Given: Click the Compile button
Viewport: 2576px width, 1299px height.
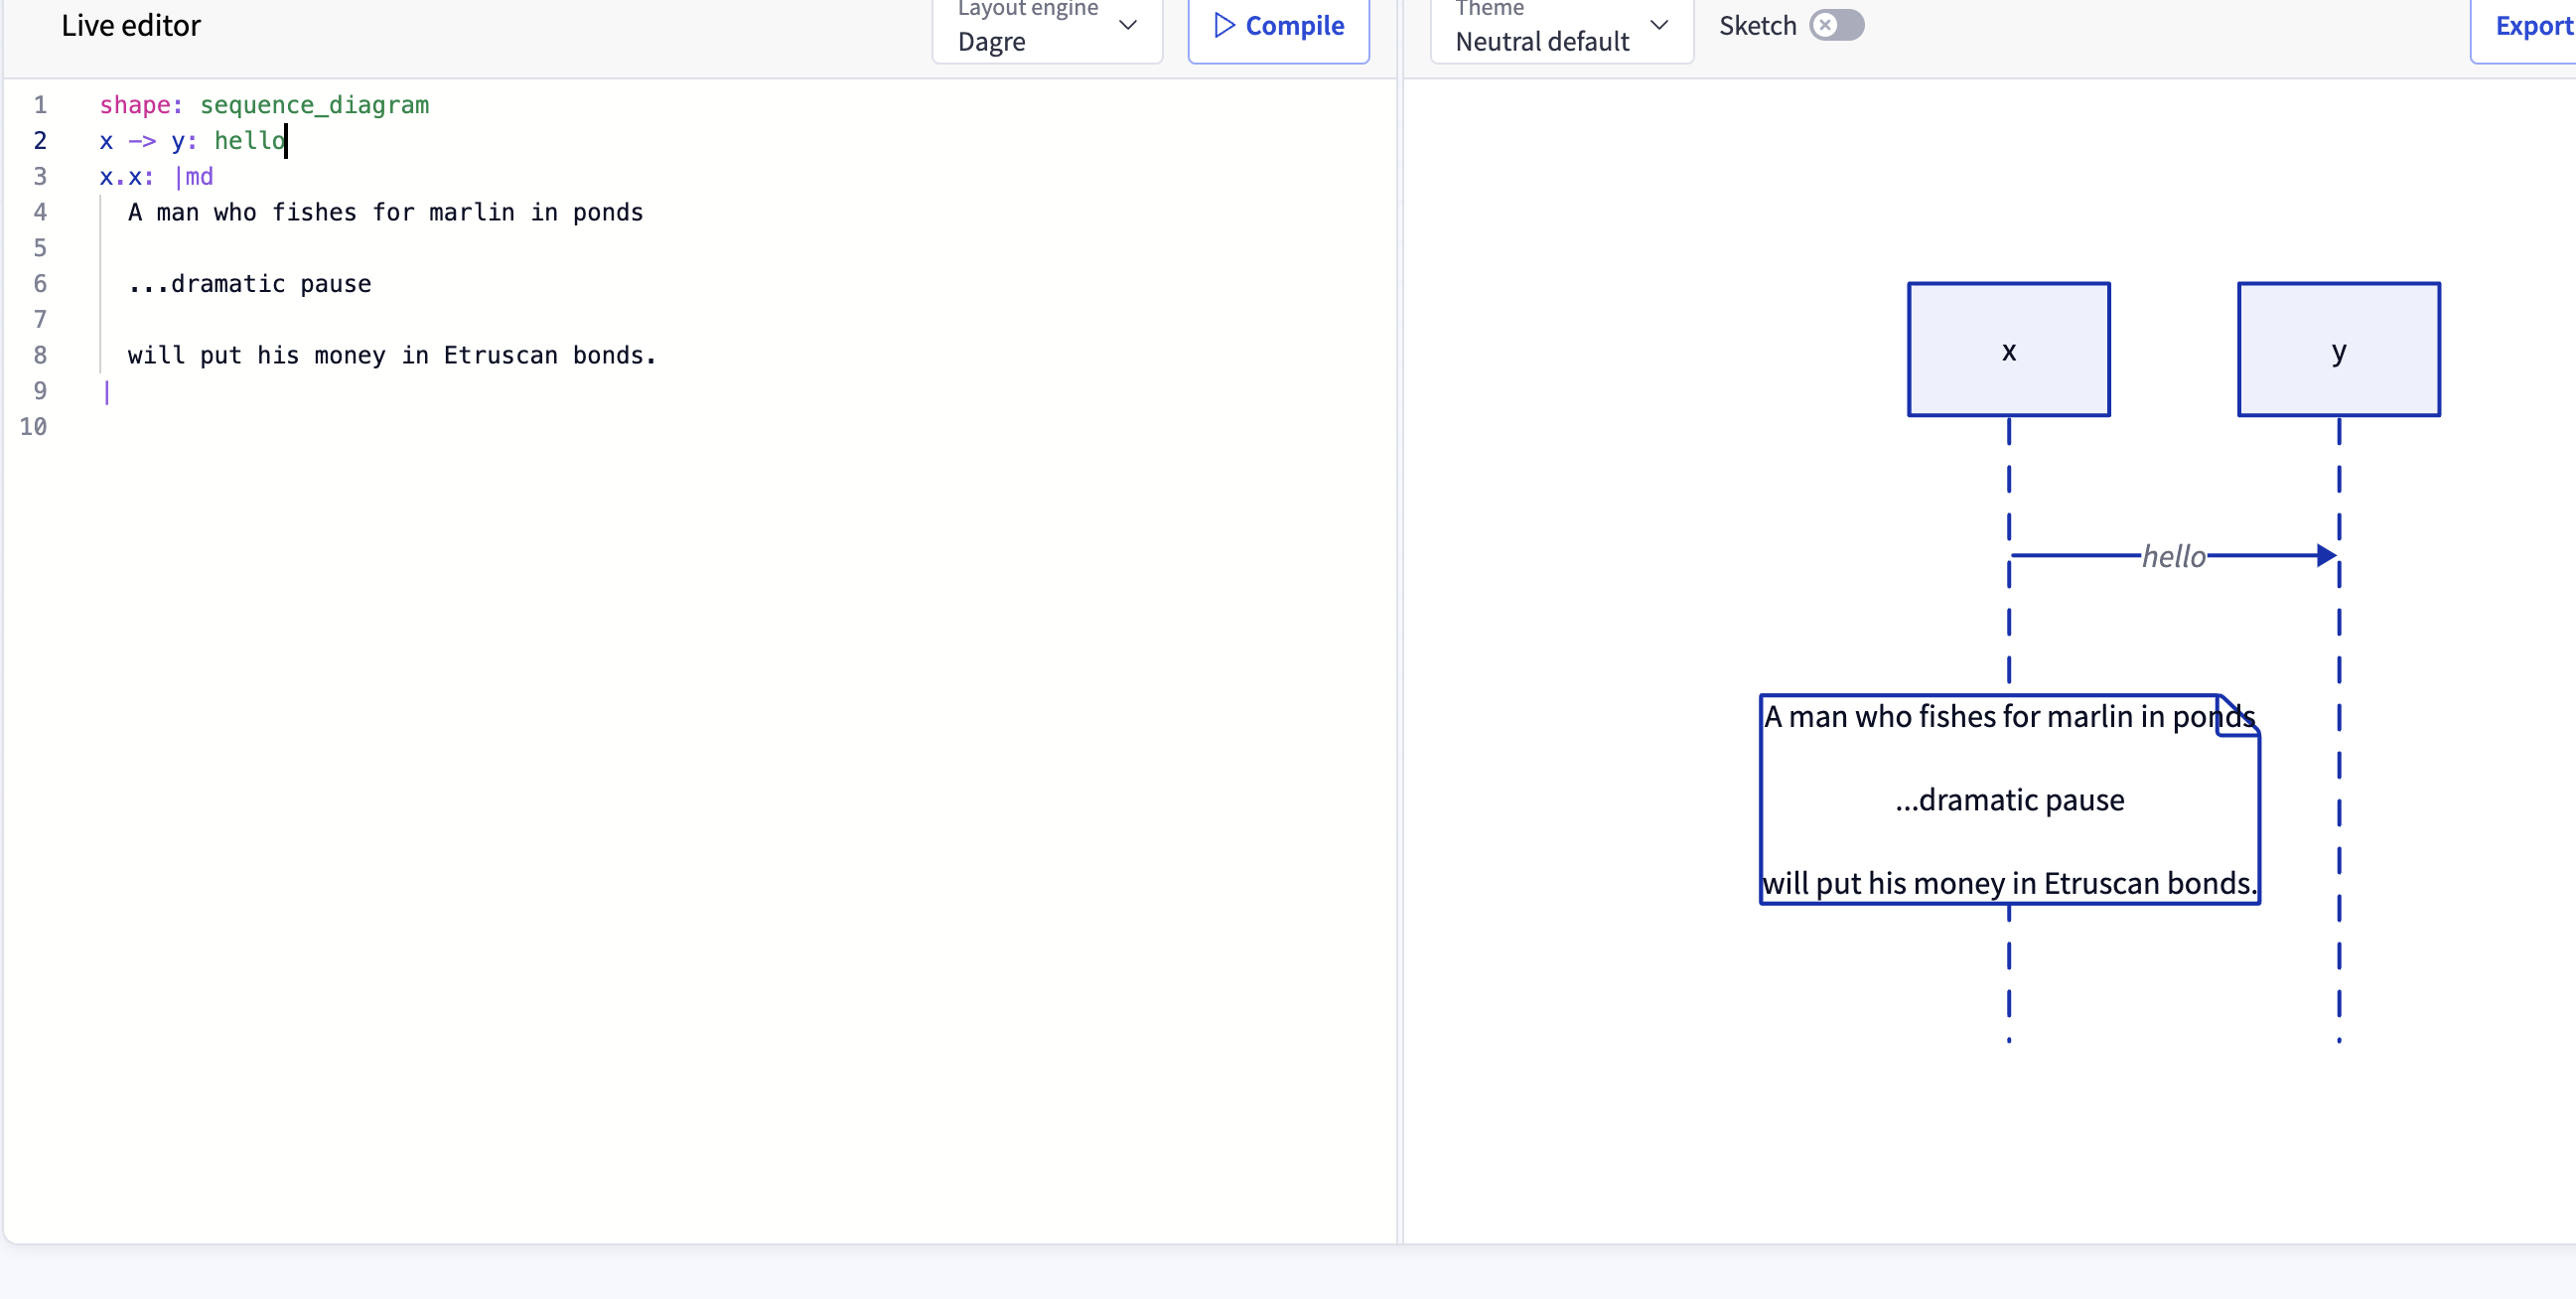Looking at the screenshot, I should 1277,26.
